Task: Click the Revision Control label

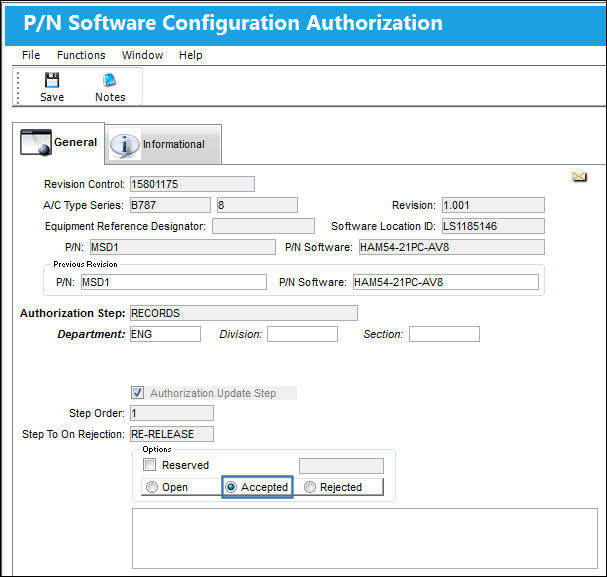Action: pyautogui.click(x=84, y=184)
